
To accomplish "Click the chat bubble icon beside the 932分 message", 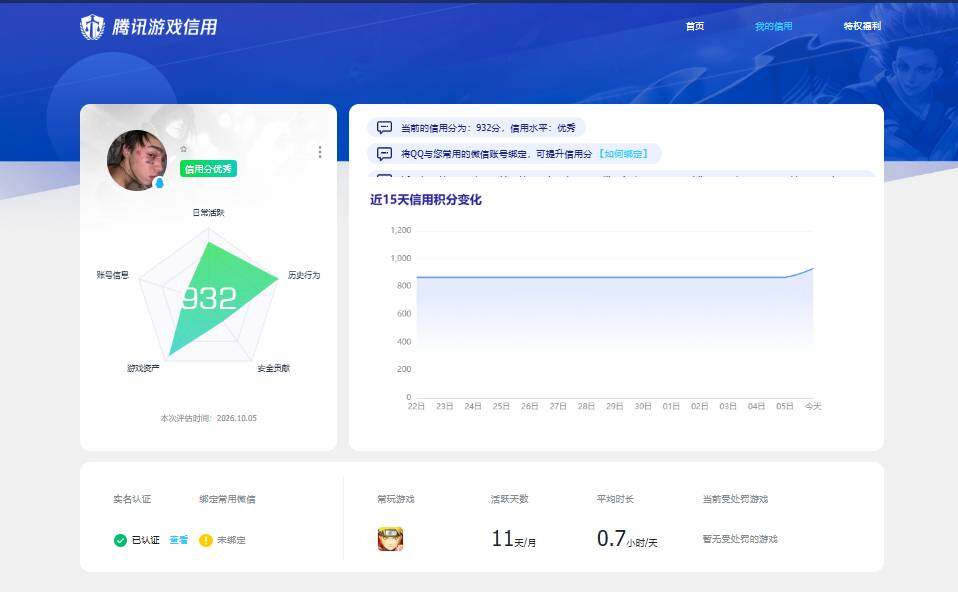I will pos(384,127).
